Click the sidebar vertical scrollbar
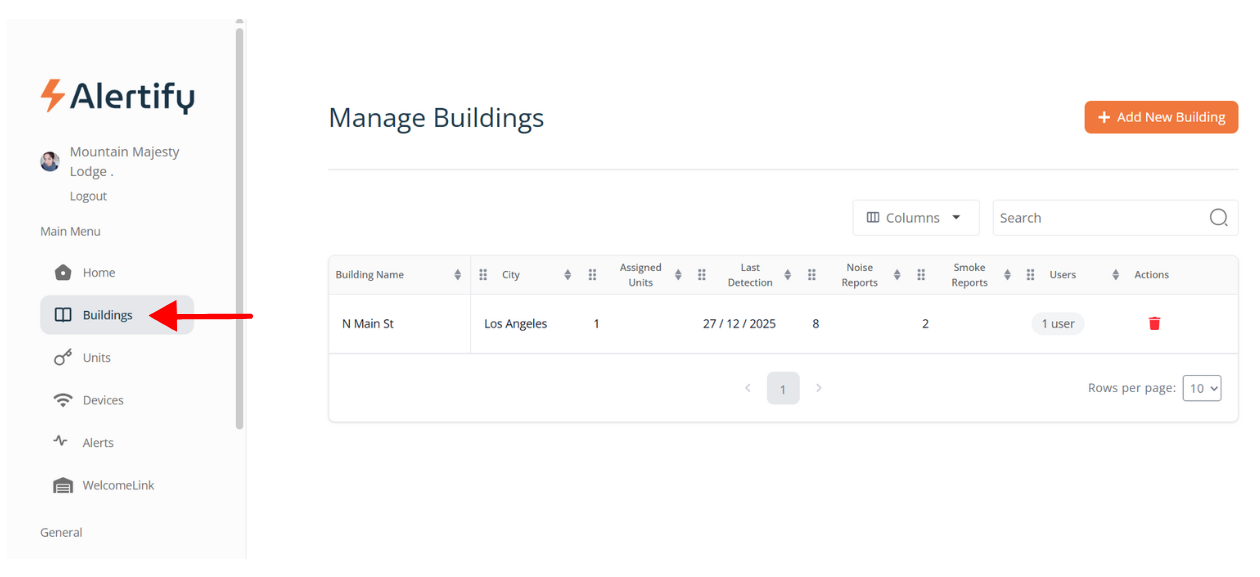The image size is (1260, 577). (x=239, y=230)
